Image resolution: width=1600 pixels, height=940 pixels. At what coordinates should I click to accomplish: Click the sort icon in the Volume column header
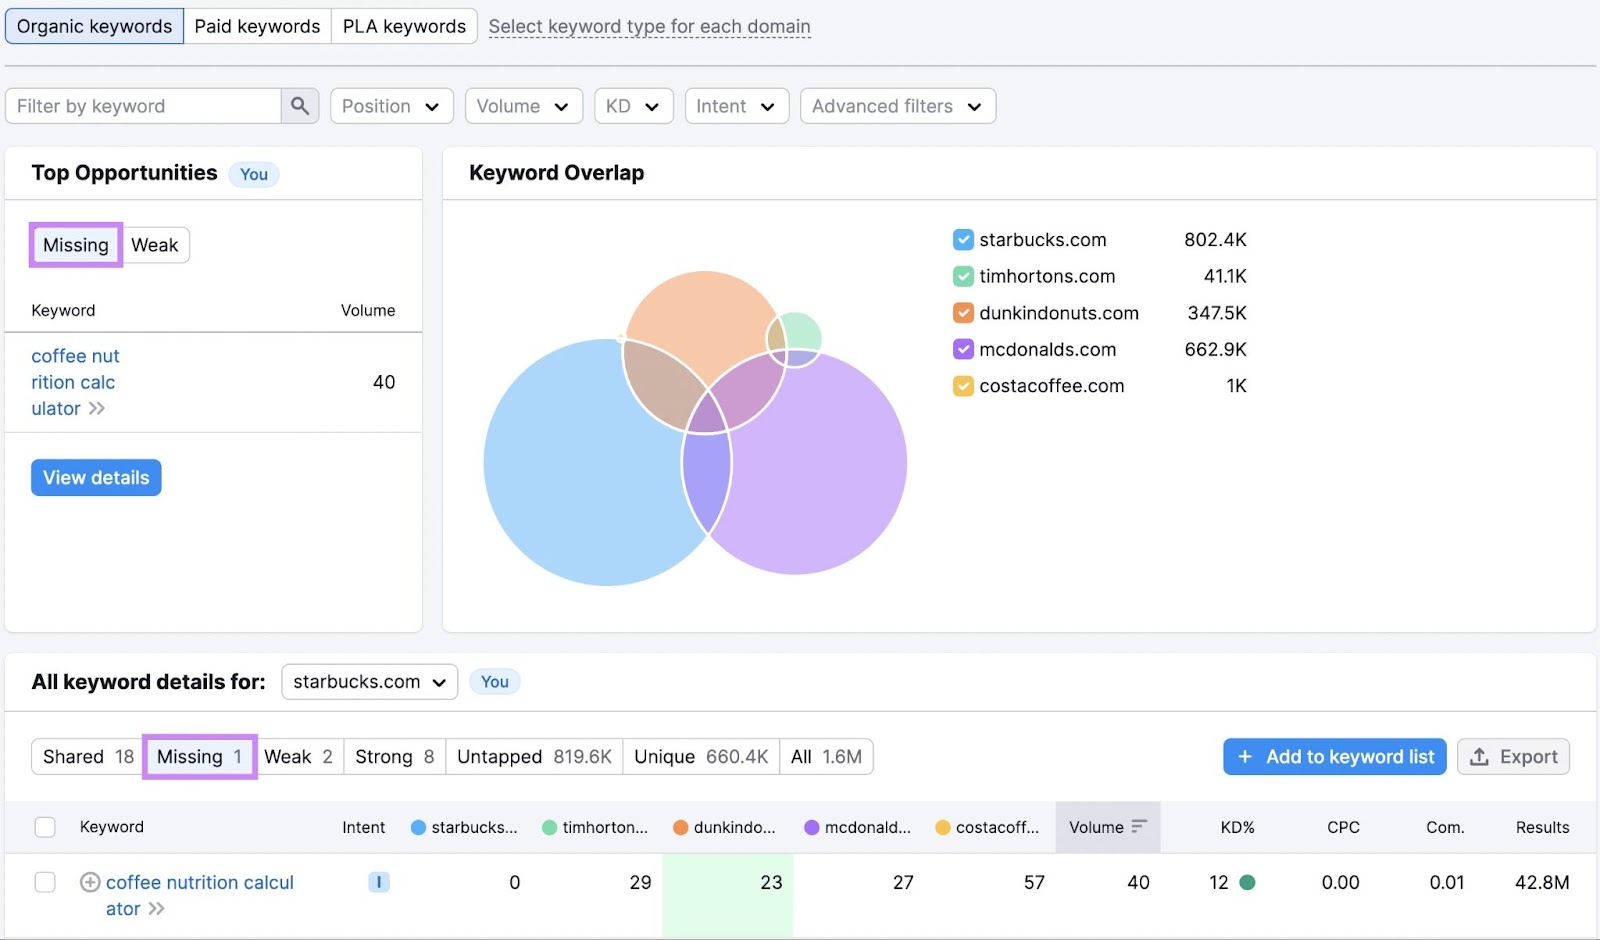click(x=1140, y=827)
